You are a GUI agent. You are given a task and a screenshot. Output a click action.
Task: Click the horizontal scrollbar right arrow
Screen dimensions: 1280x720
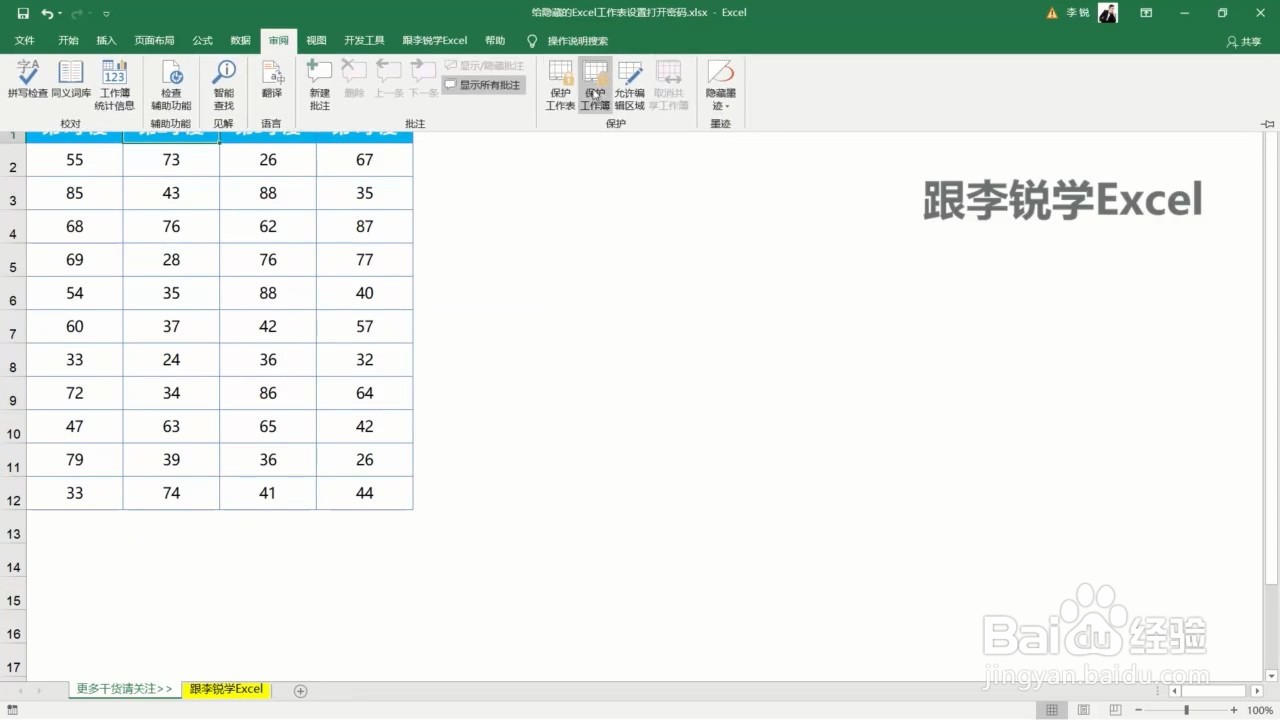pos(1255,690)
